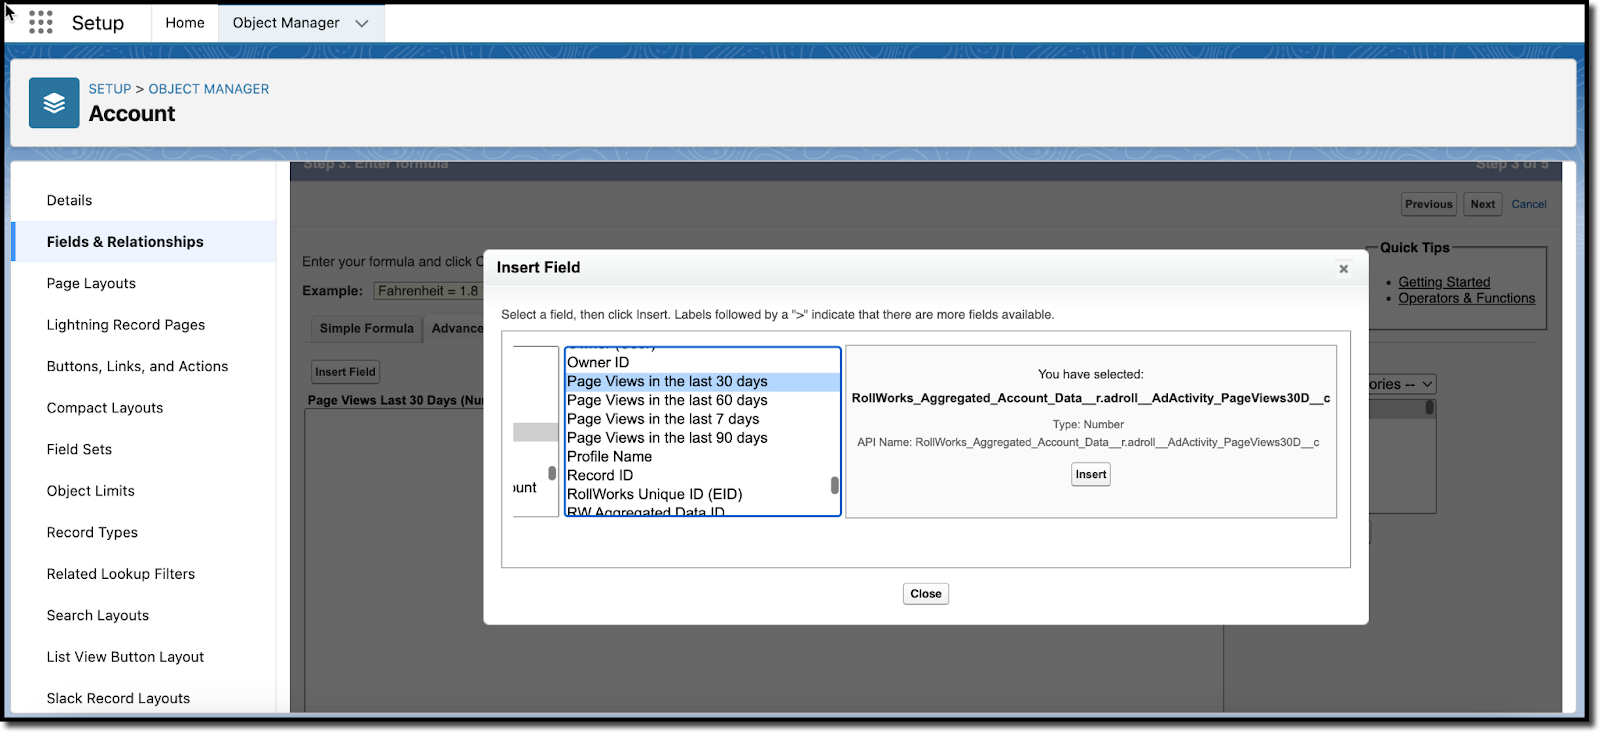Go to Page Layouts in sidebar

pos(91,283)
